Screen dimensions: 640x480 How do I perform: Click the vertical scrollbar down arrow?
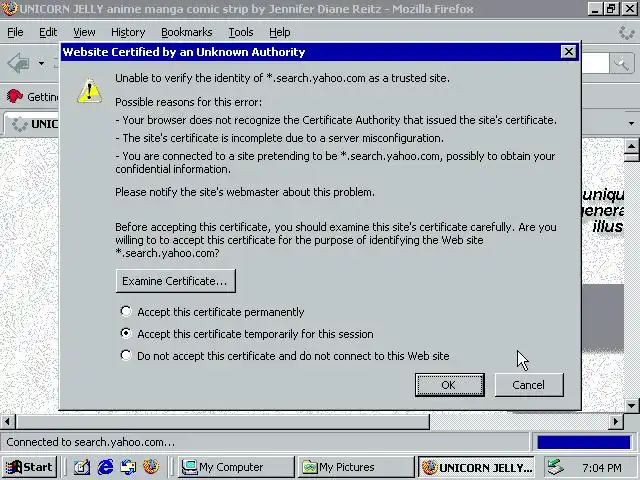(x=631, y=405)
